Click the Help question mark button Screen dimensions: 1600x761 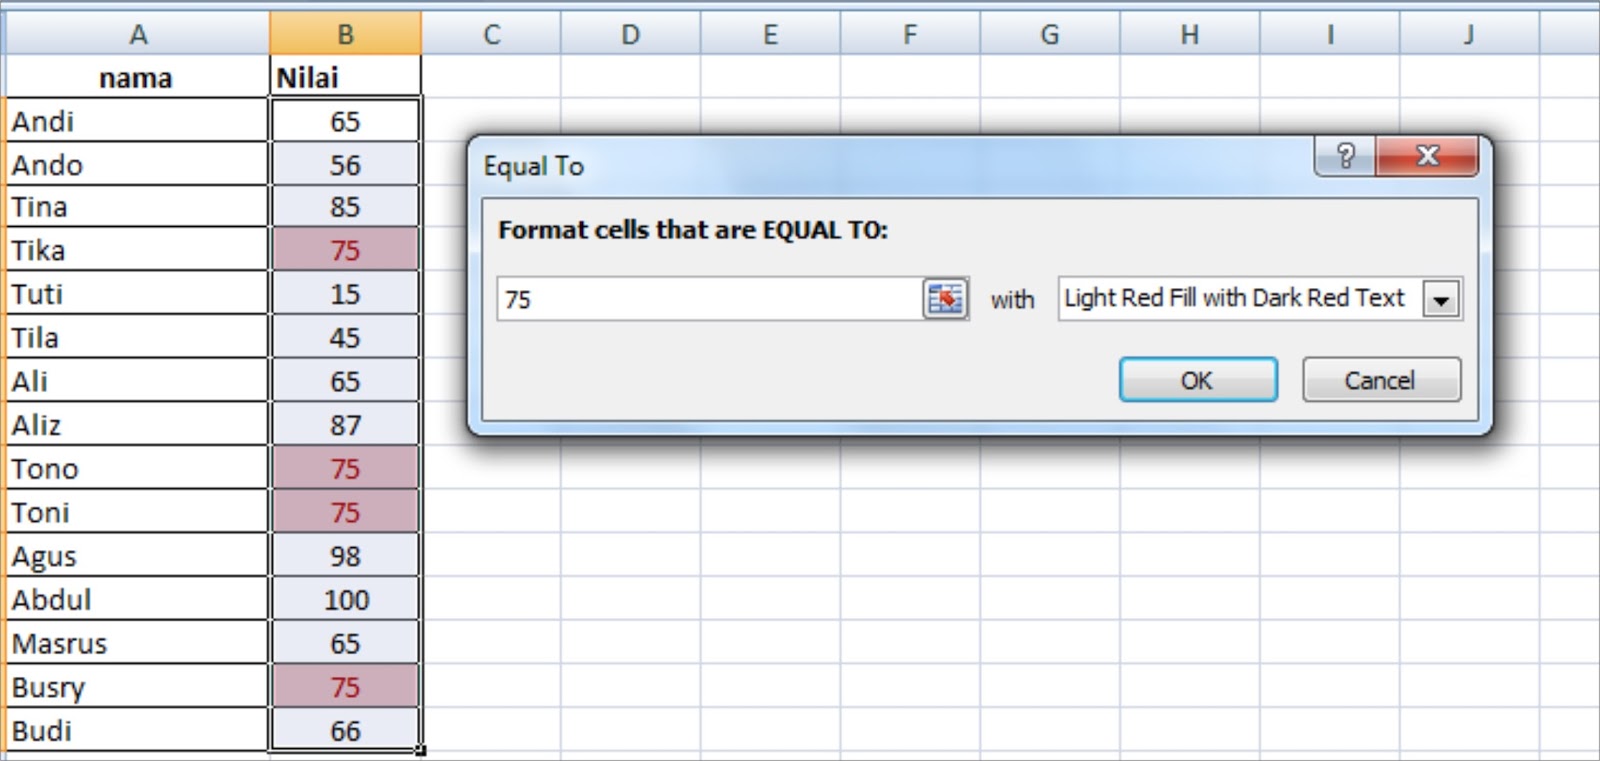(x=1345, y=156)
